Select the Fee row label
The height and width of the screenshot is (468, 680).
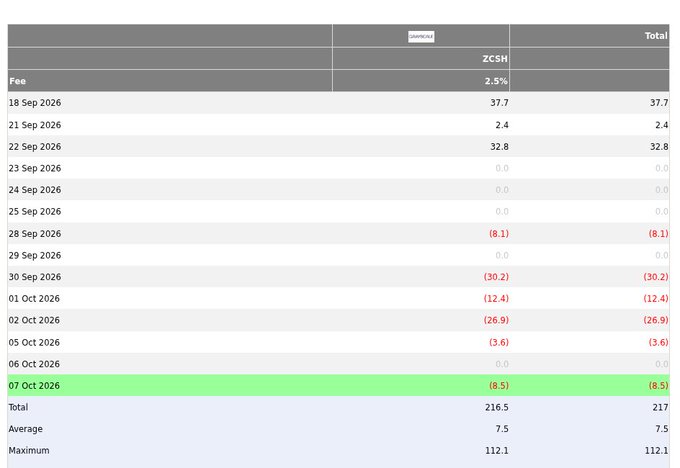tap(17, 81)
